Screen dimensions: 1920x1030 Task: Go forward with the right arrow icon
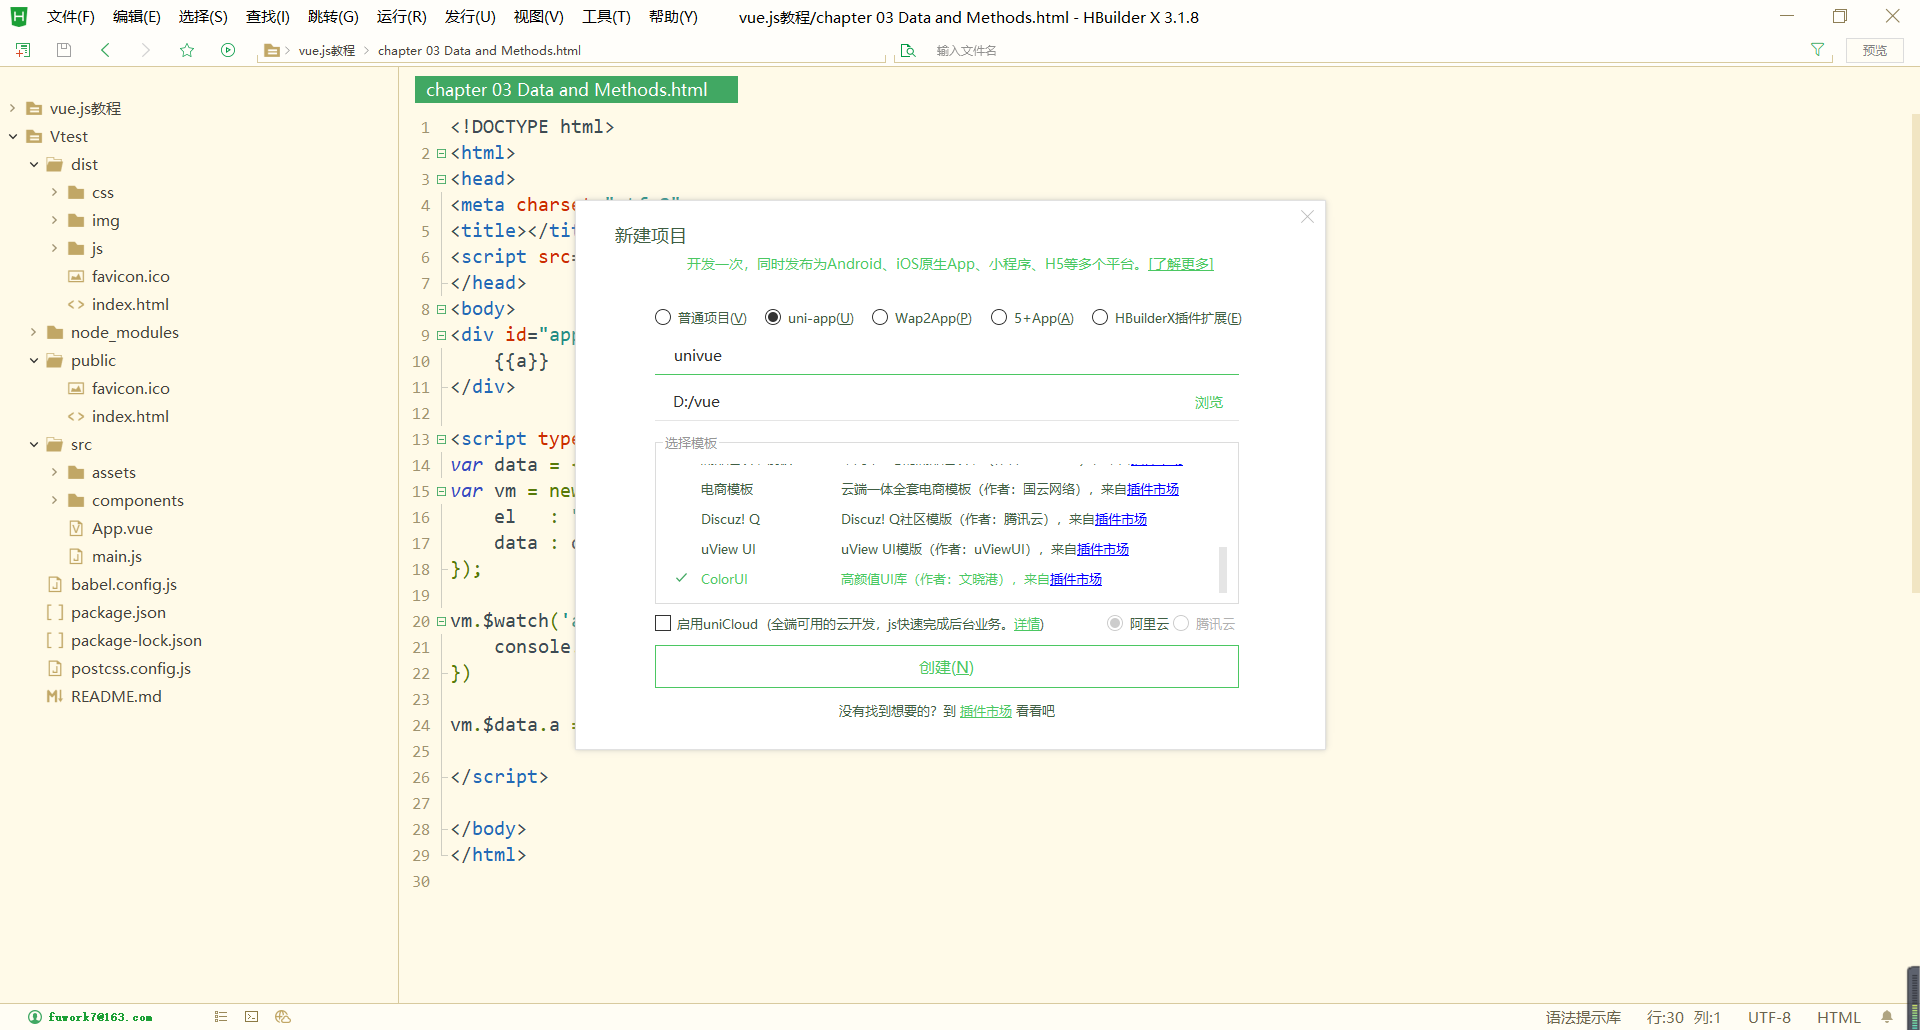146,50
